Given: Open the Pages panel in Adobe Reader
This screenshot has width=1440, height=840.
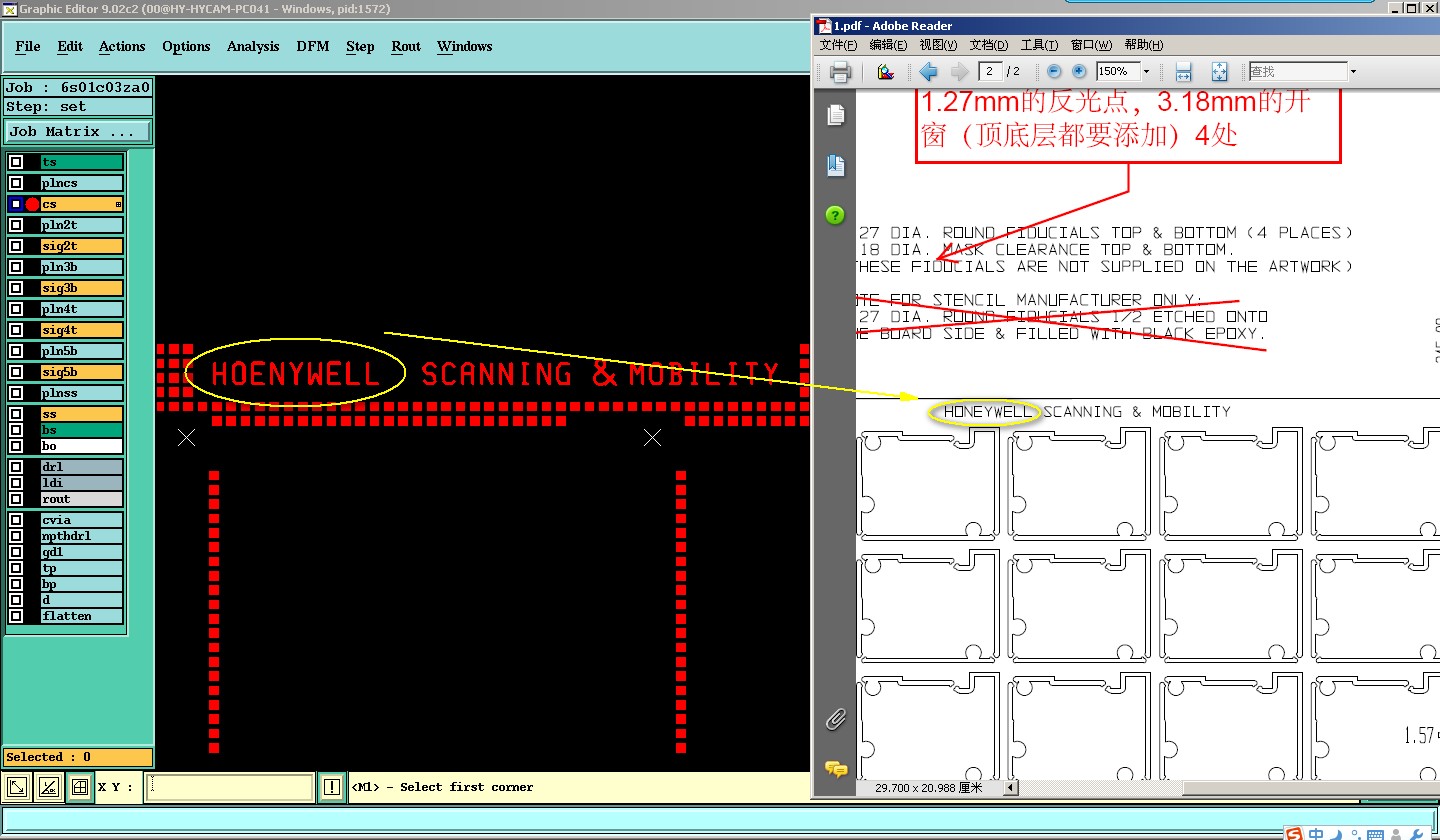Looking at the screenshot, I should click(836, 115).
